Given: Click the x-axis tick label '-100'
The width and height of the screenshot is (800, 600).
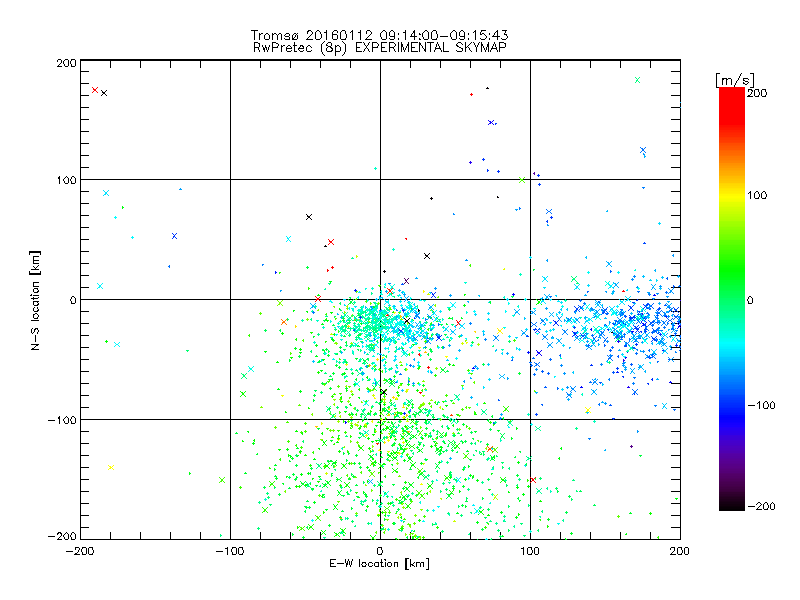Looking at the screenshot, I should coord(230,551).
